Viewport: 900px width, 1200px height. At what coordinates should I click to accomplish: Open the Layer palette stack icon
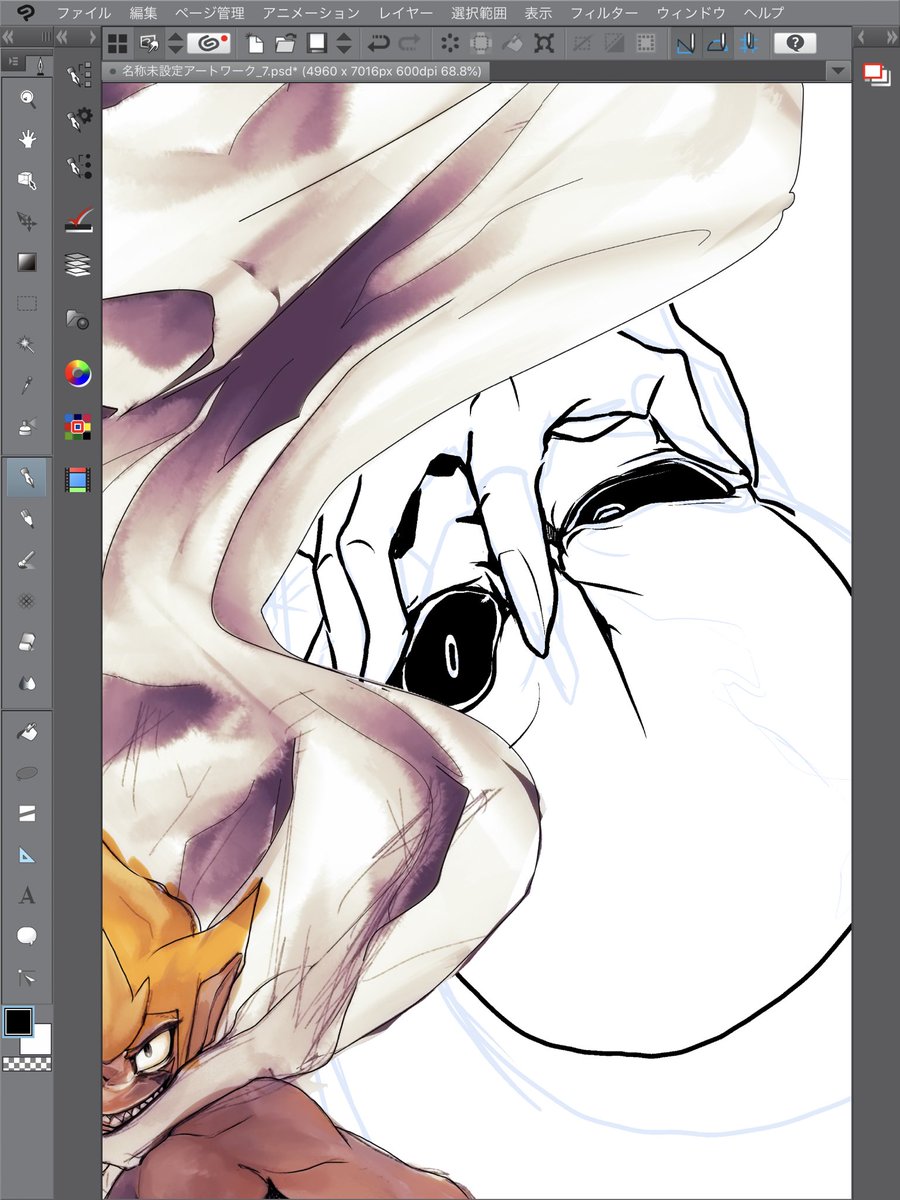78,264
